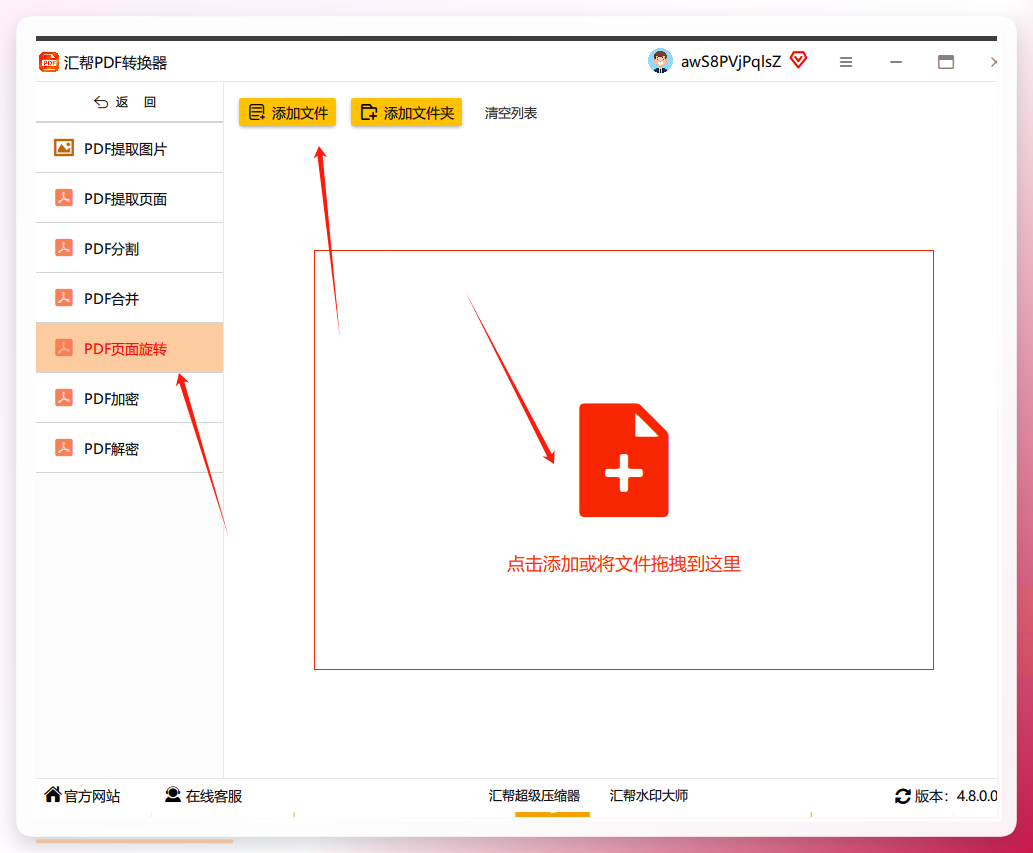Click the PDF合并 sidebar icon
The height and width of the screenshot is (853, 1033).
coord(64,298)
